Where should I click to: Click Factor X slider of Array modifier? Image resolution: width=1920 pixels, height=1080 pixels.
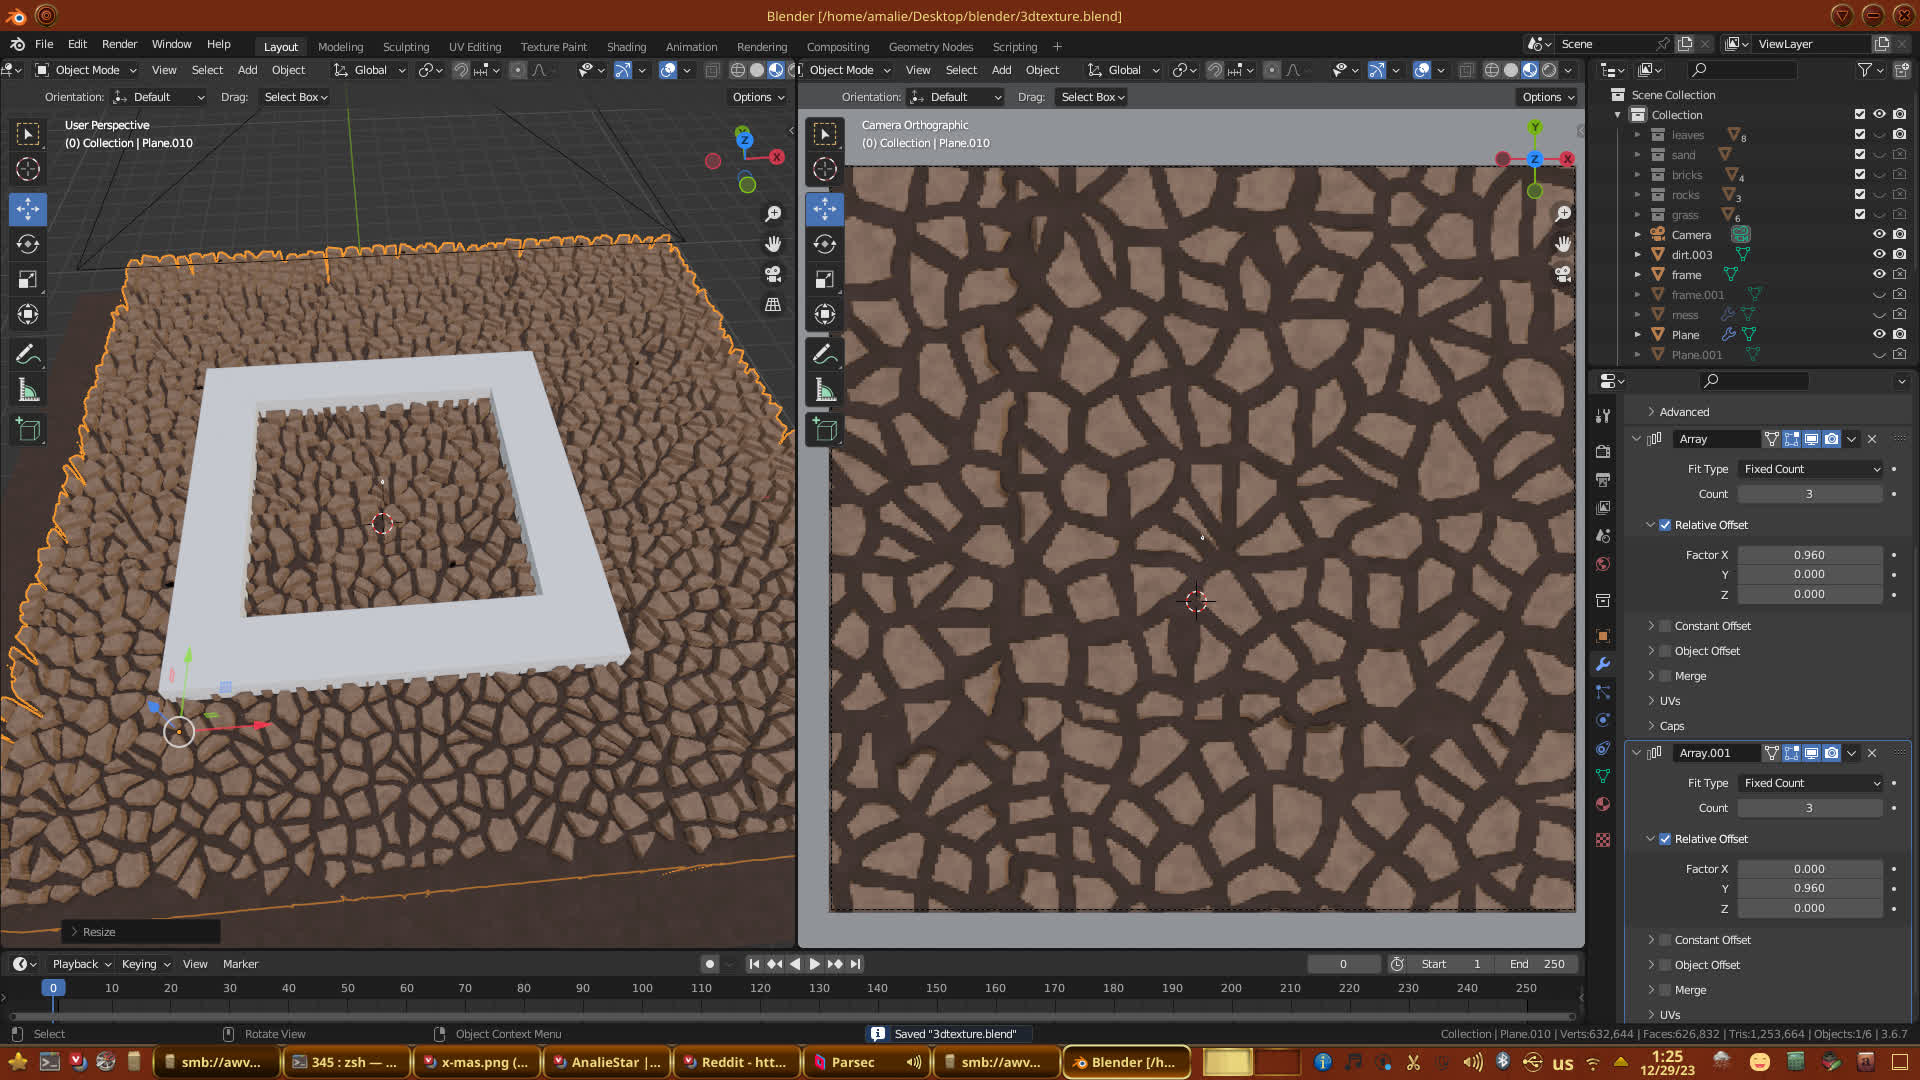(1809, 555)
